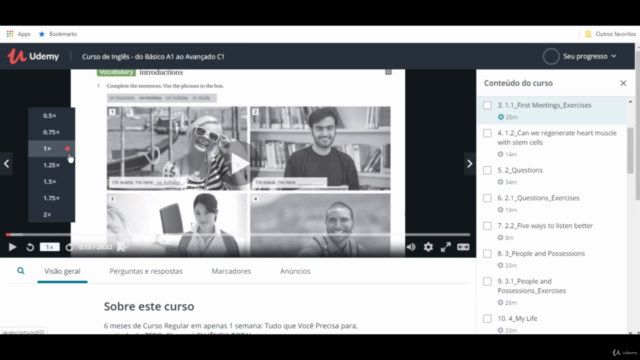Open the search magnifier icon below video
This screenshot has height=360, width=640.
click(x=21, y=271)
